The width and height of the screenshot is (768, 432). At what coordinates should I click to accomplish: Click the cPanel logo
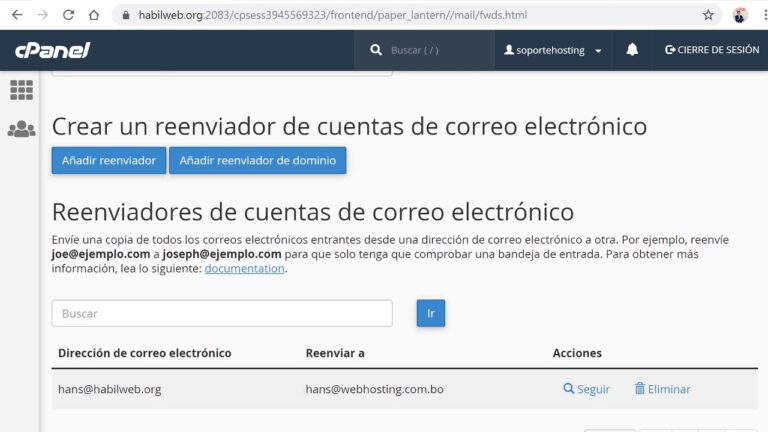pos(53,50)
